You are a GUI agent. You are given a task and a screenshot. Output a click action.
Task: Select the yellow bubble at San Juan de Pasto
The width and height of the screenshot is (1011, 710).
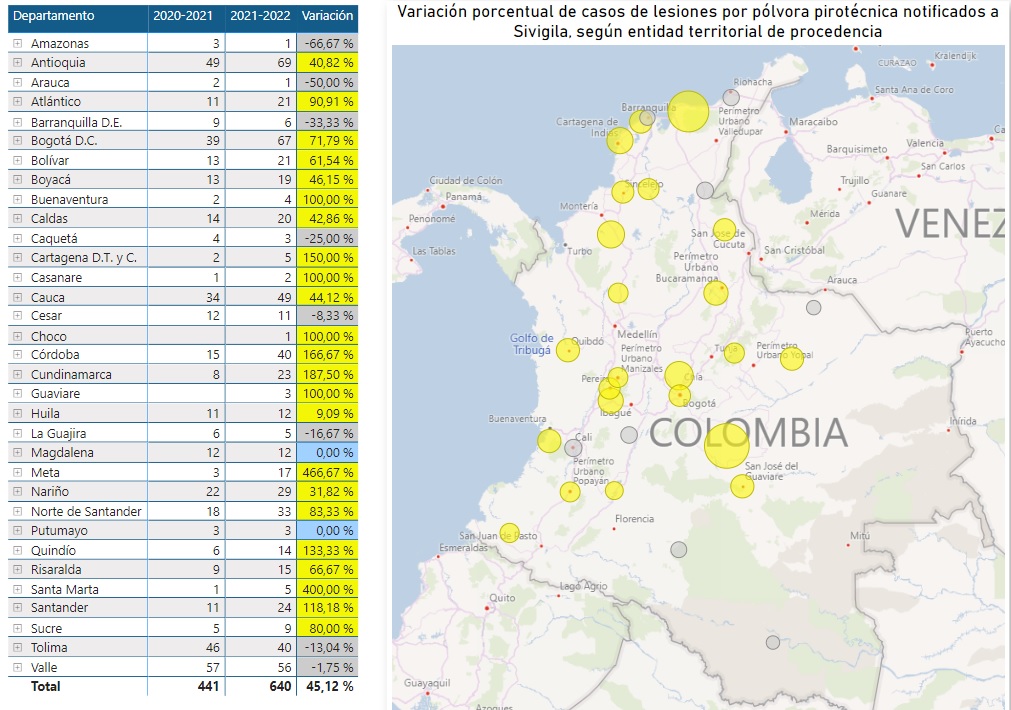509,533
